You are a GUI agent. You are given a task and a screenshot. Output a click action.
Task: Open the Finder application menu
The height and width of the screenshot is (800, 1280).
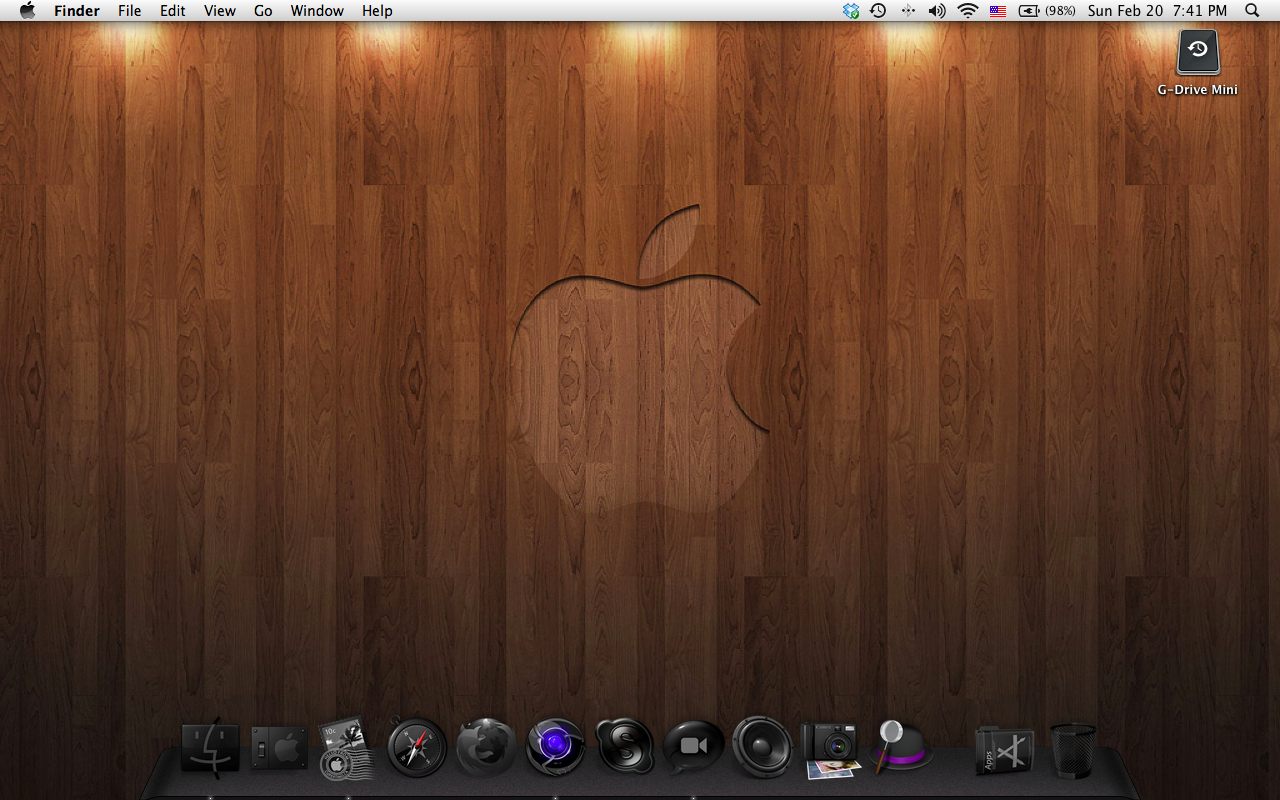click(x=77, y=11)
